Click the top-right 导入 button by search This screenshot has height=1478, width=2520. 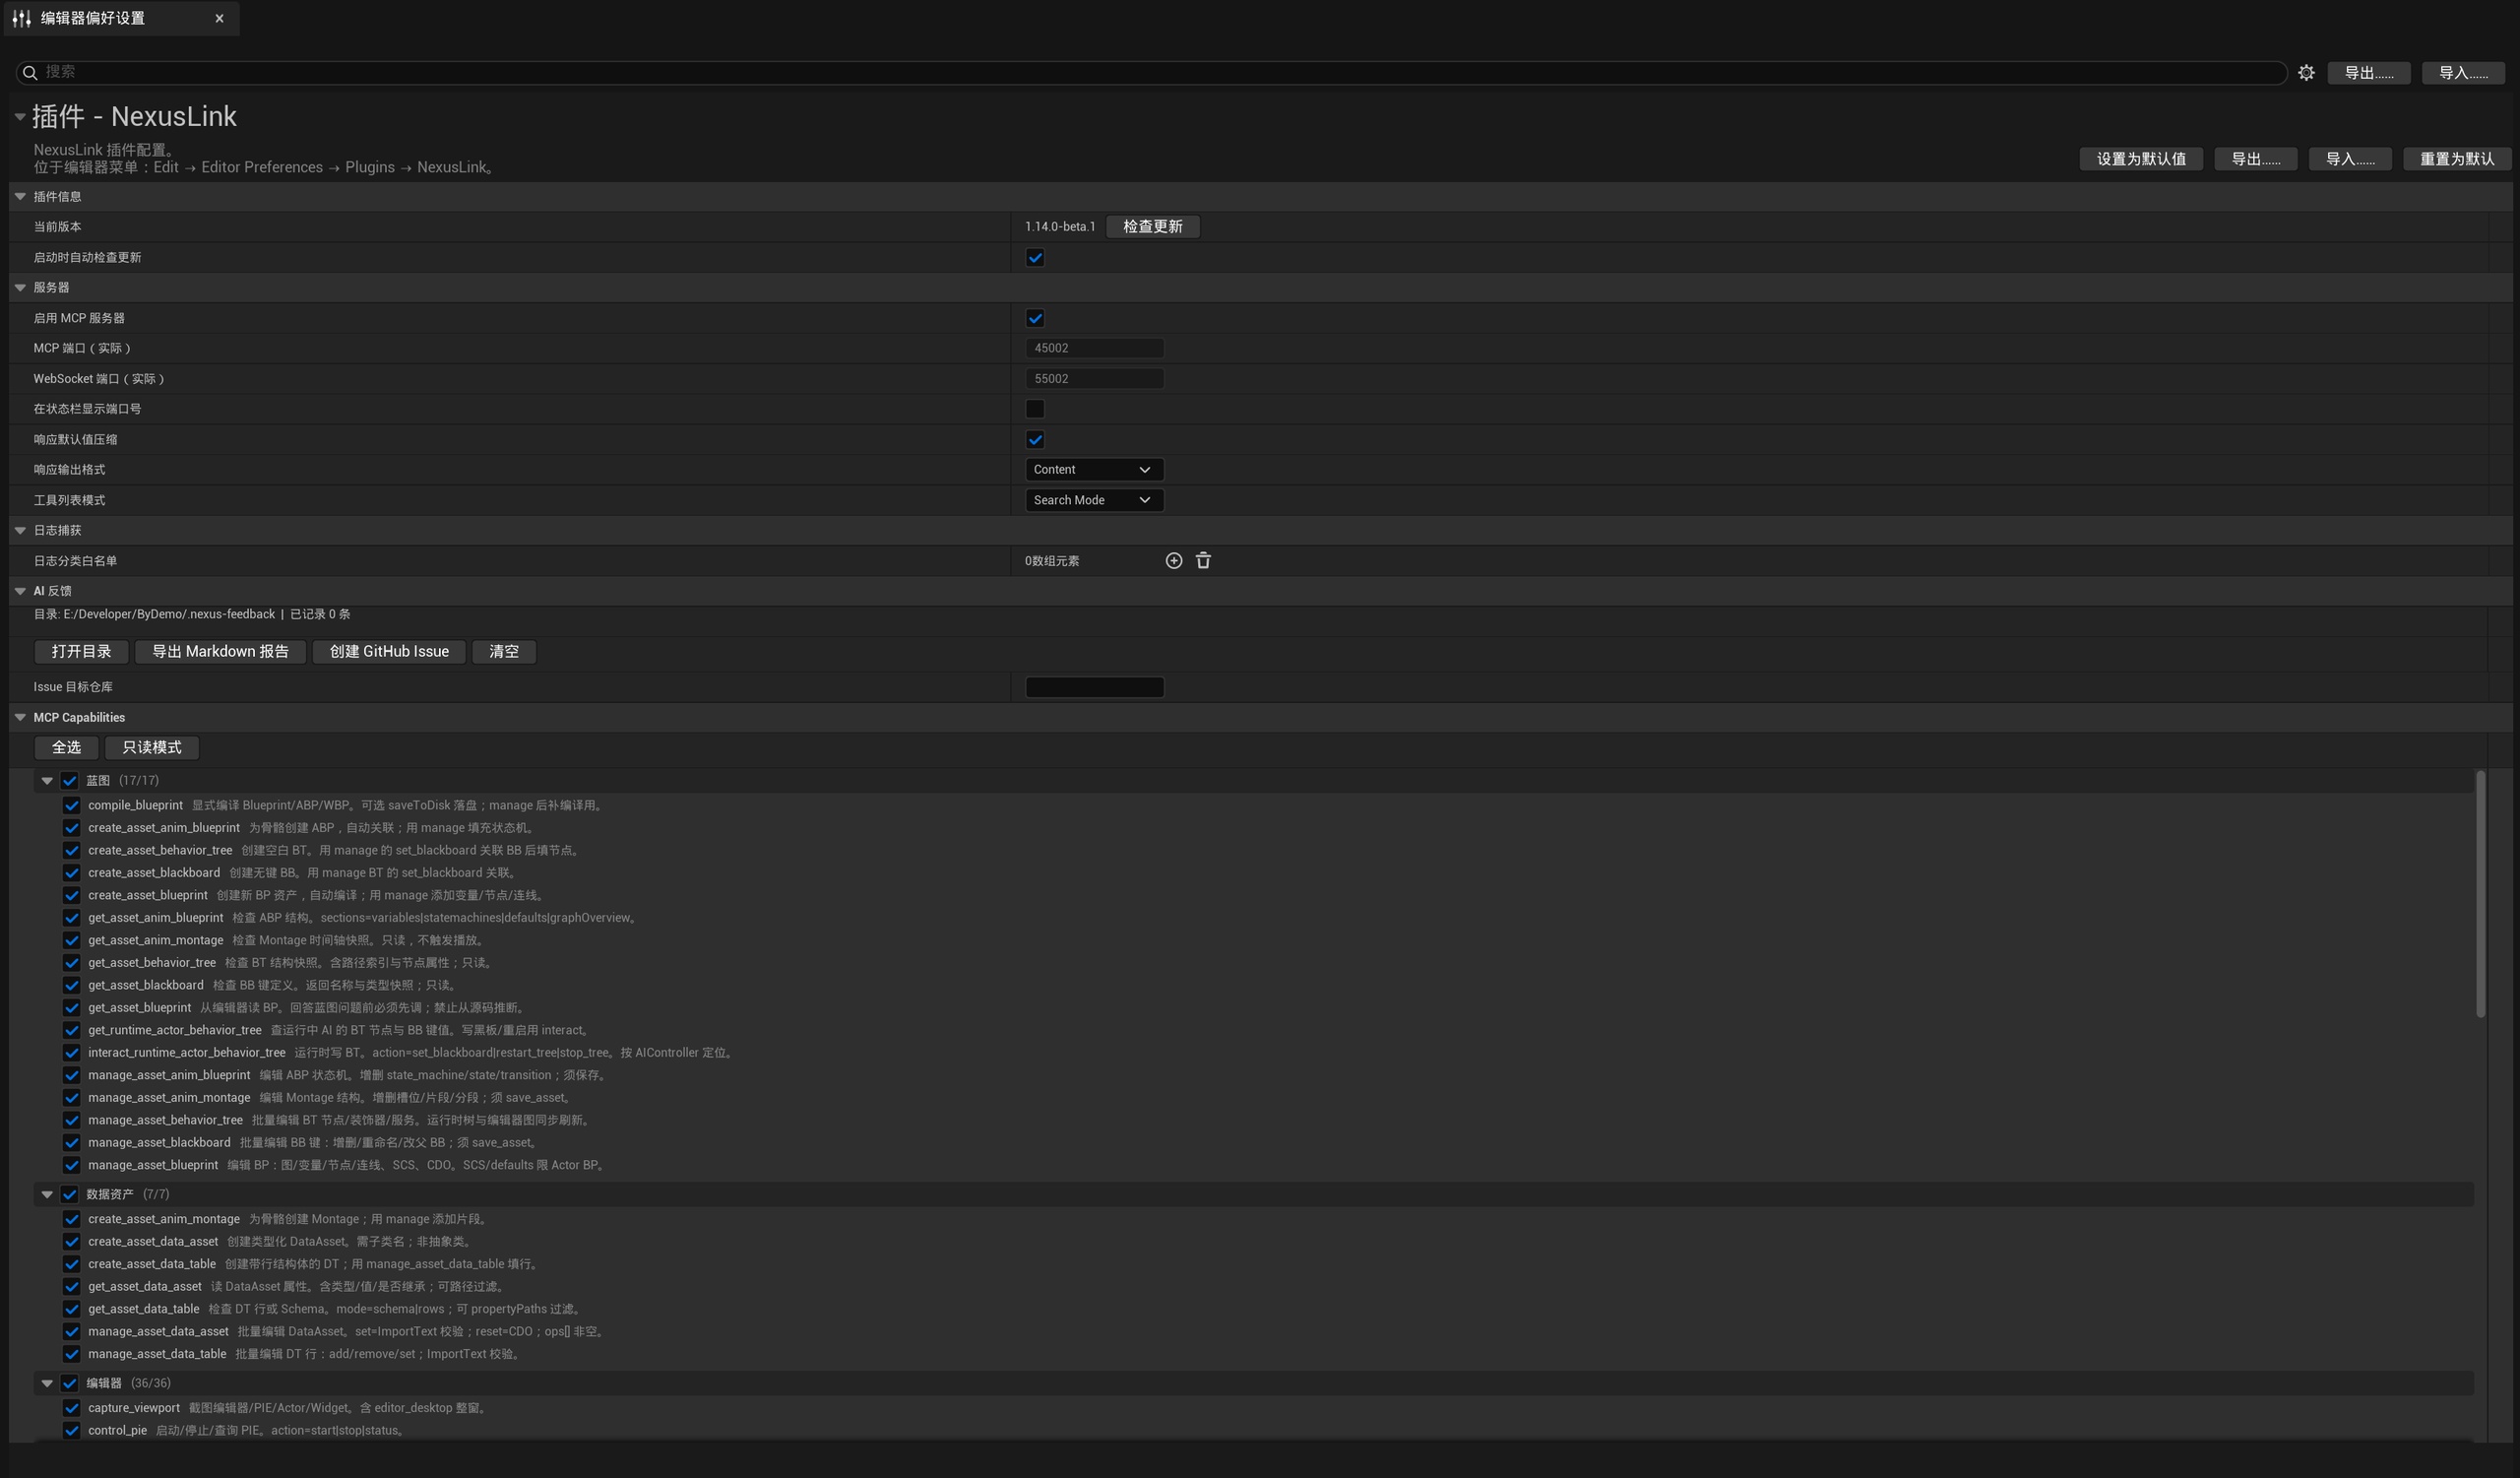2463,73
